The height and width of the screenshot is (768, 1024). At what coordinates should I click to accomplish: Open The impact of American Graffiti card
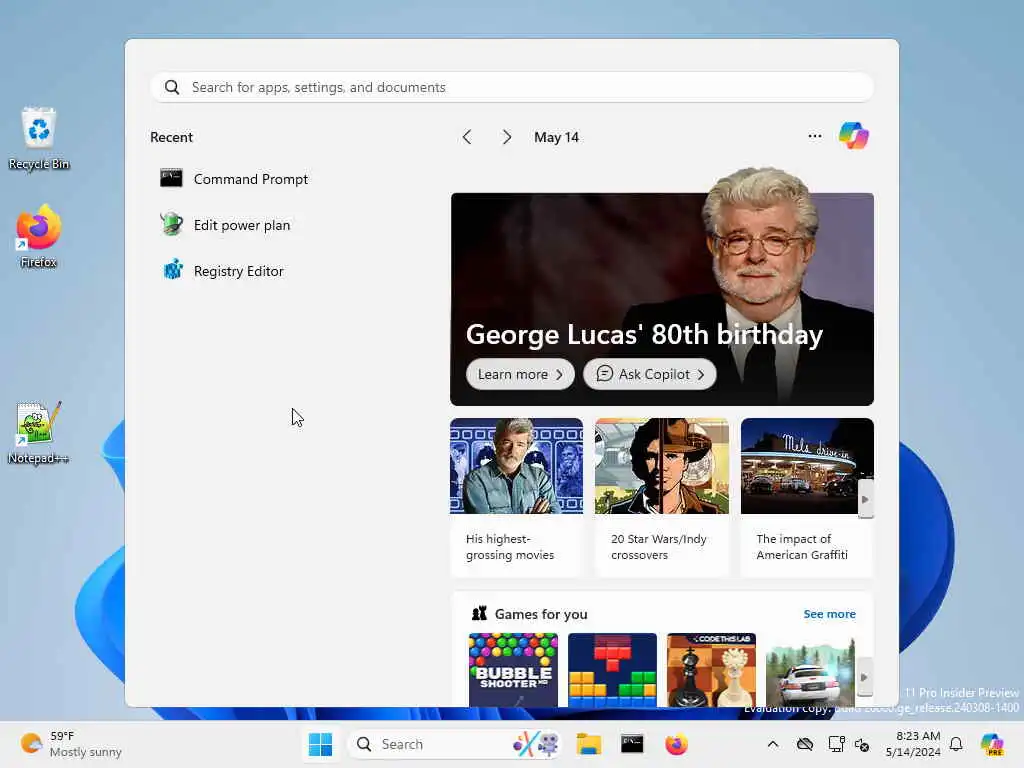pyautogui.click(x=807, y=498)
